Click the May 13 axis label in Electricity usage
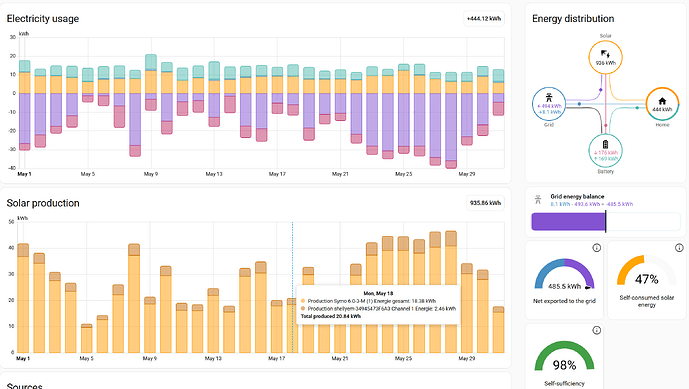 (214, 174)
